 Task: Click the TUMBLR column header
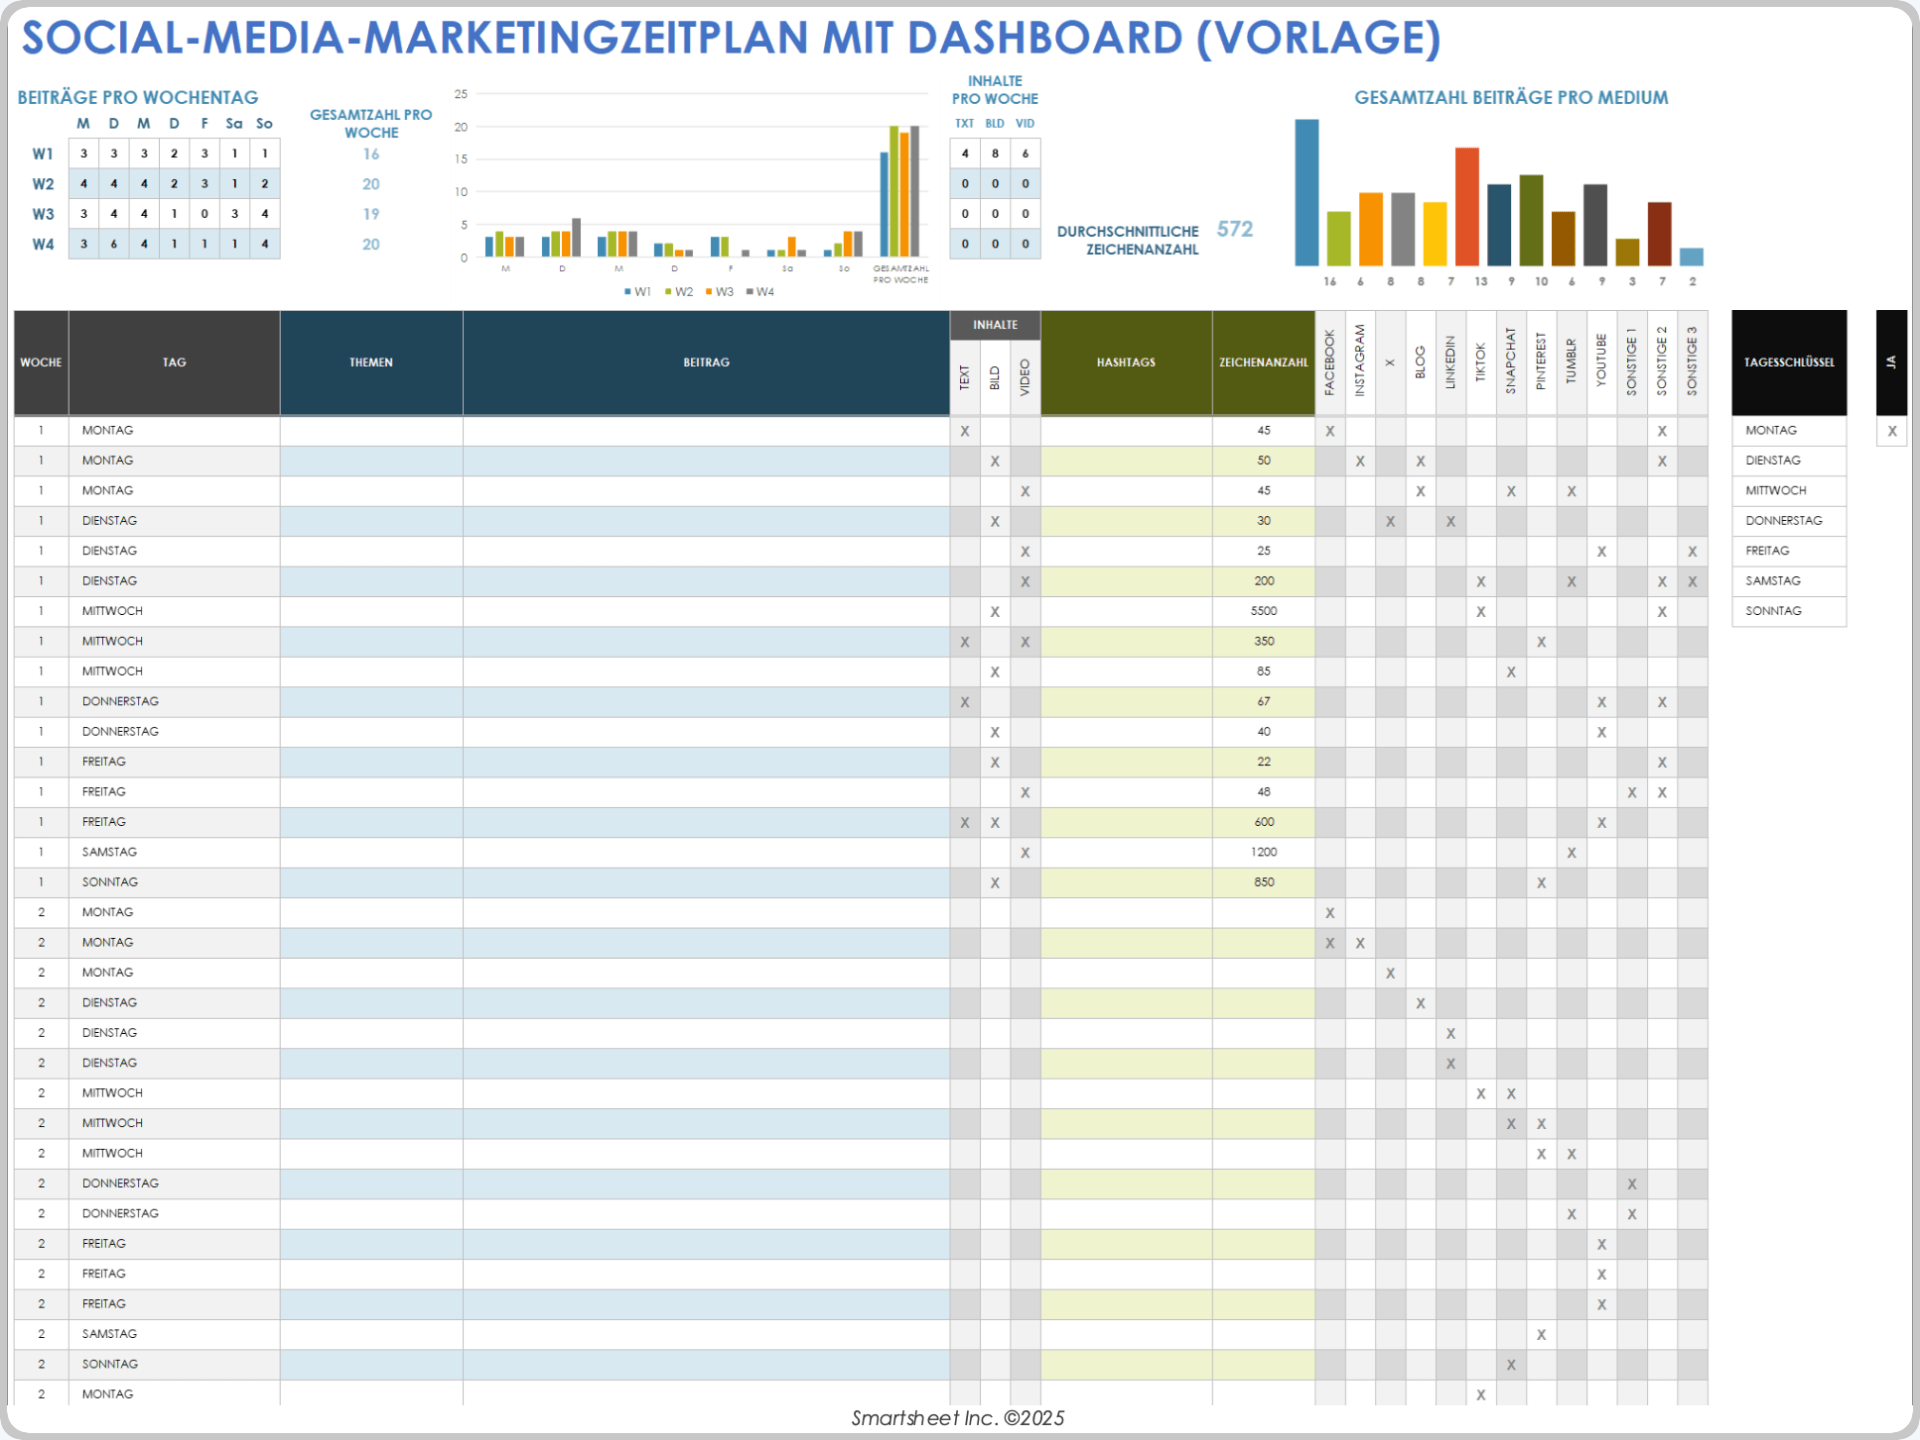tap(1571, 362)
